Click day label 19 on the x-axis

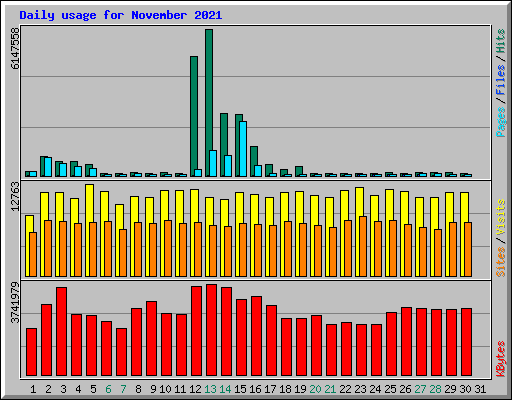pyautogui.click(x=300, y=389)
